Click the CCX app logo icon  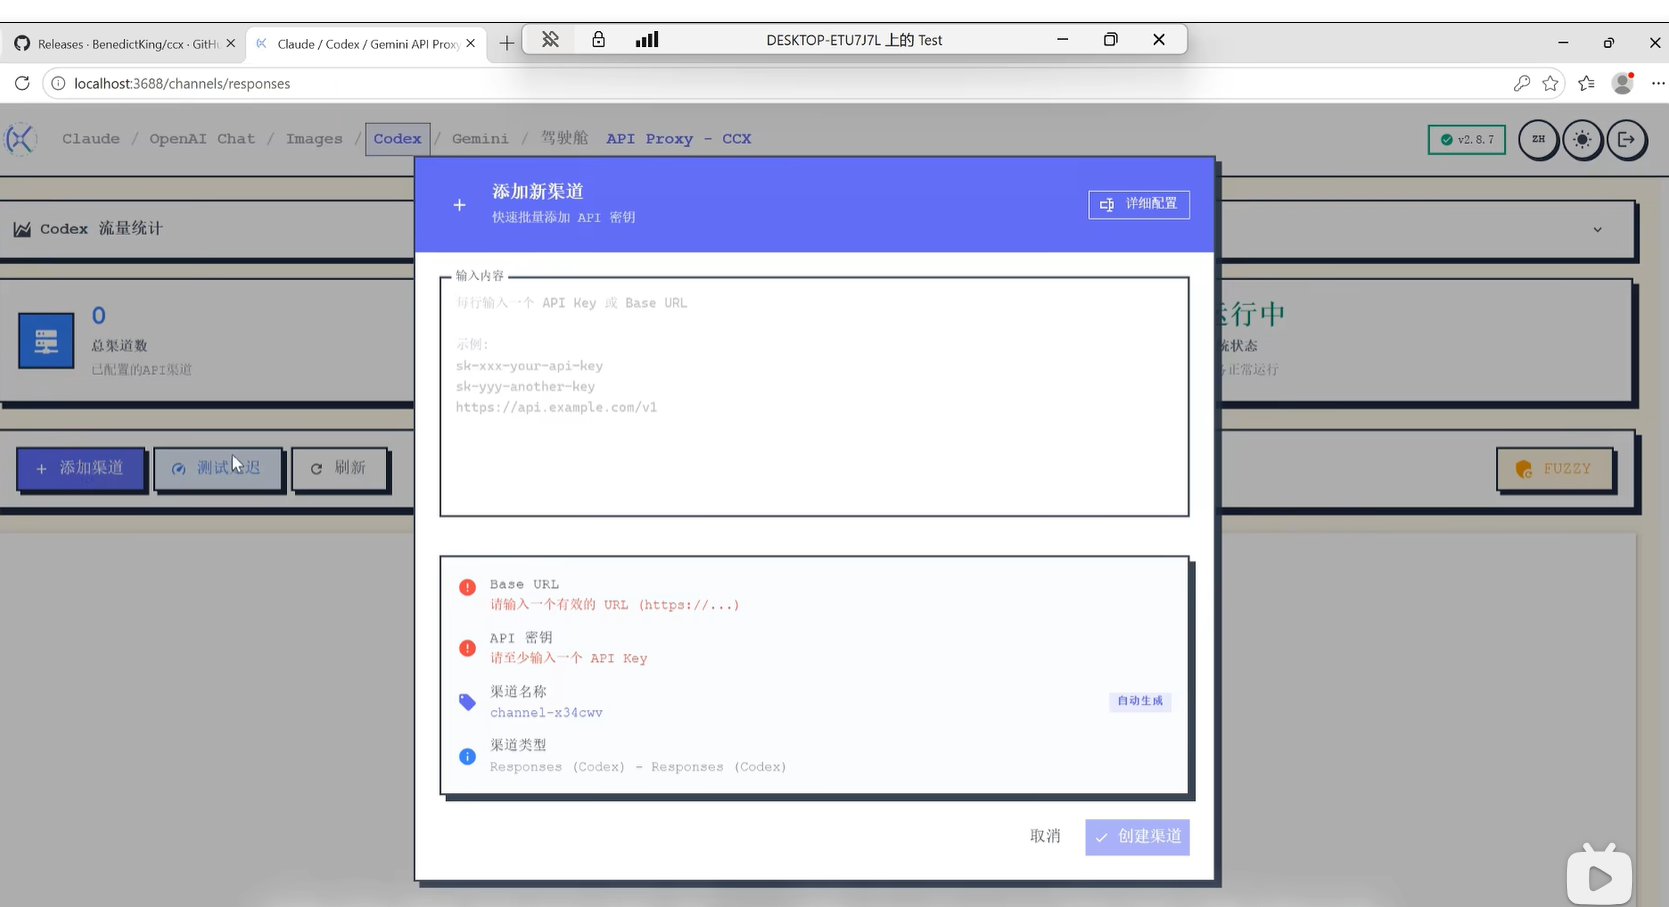pyautogui.click(x=21, y=139)
